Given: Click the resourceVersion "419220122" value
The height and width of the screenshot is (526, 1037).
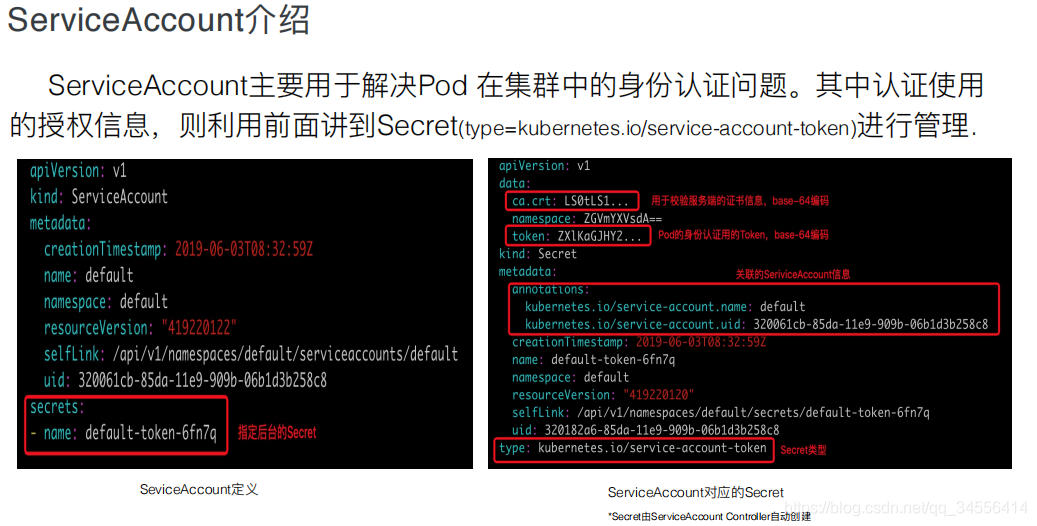Looking at the screenshot, I should coord(198,328).
